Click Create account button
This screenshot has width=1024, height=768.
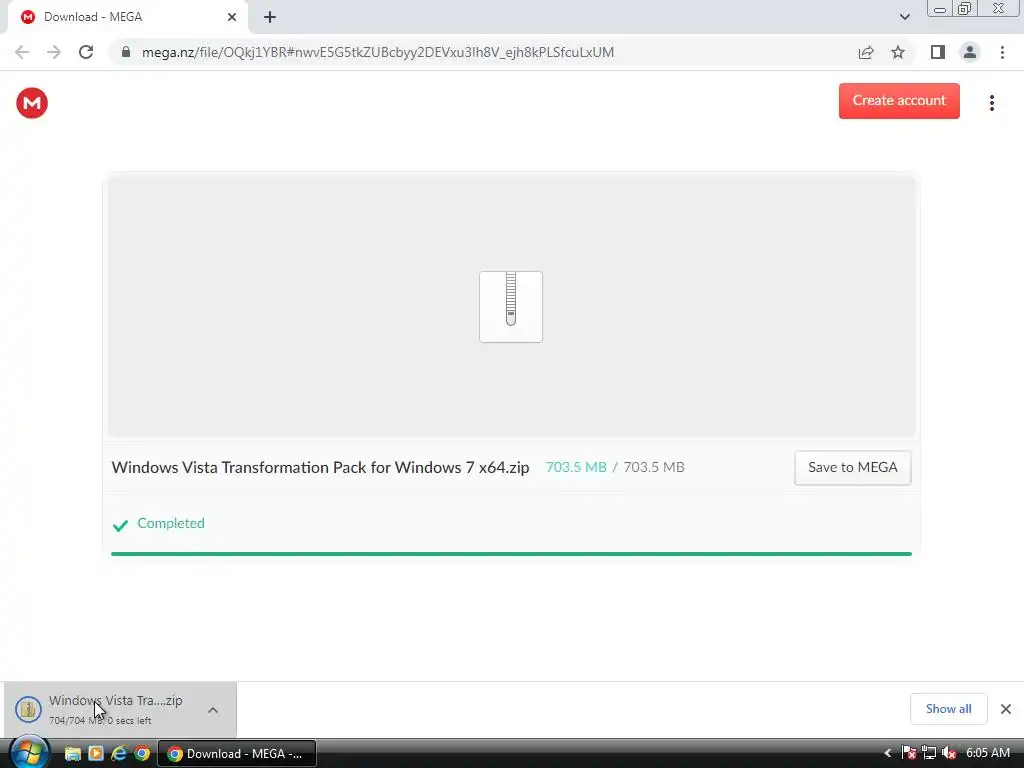899,101
